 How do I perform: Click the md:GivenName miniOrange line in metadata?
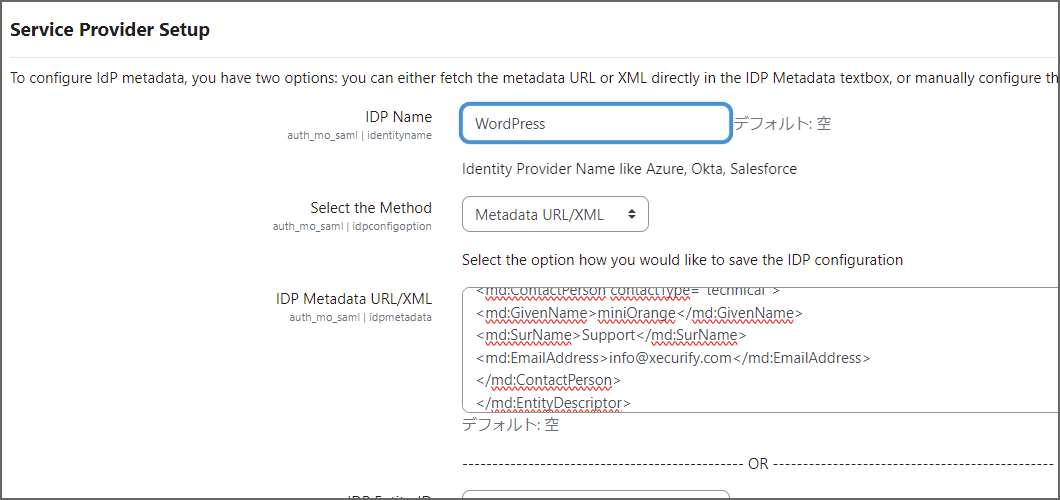click(639, 313)
